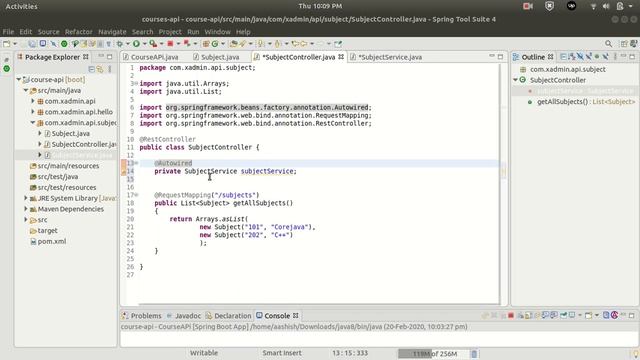Image resolution: width=640 pixels, height=360 pixels.
Task: Expand the Maven Dependencies node
Action: [x=26, y=209]
